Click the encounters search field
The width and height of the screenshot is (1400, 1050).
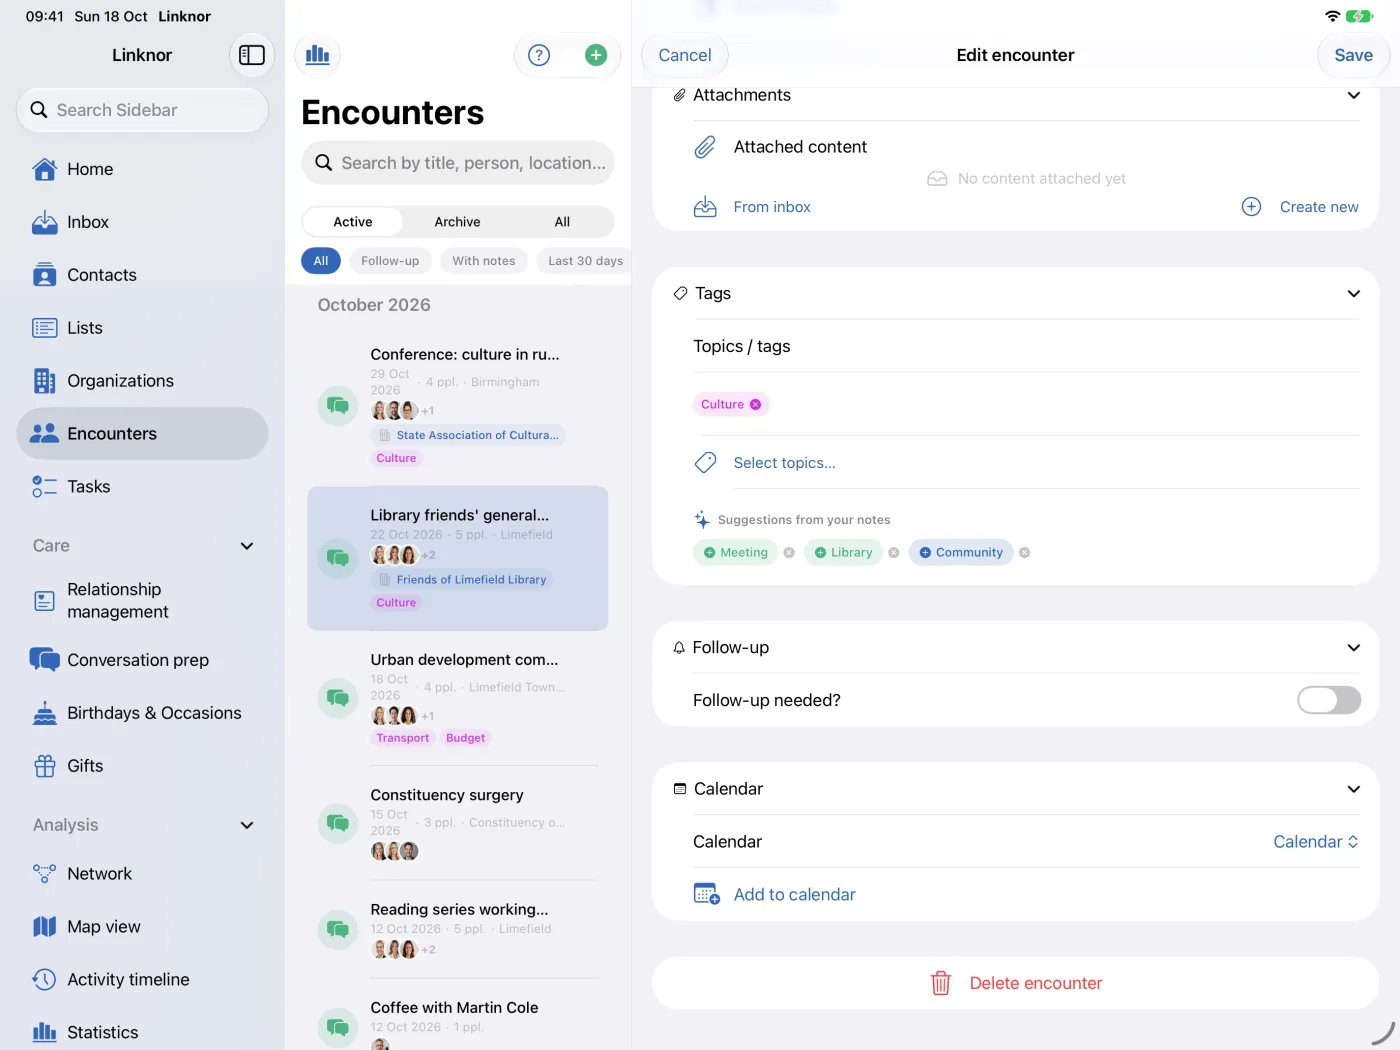pyautogui.click(x=458, y=163)
